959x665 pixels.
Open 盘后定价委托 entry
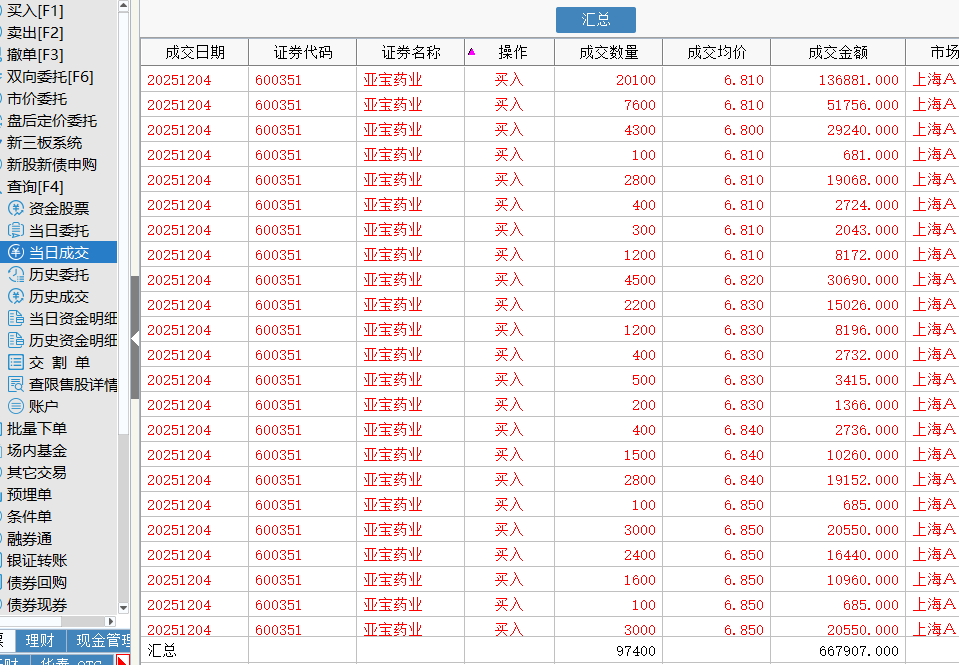tap(52, 121)
